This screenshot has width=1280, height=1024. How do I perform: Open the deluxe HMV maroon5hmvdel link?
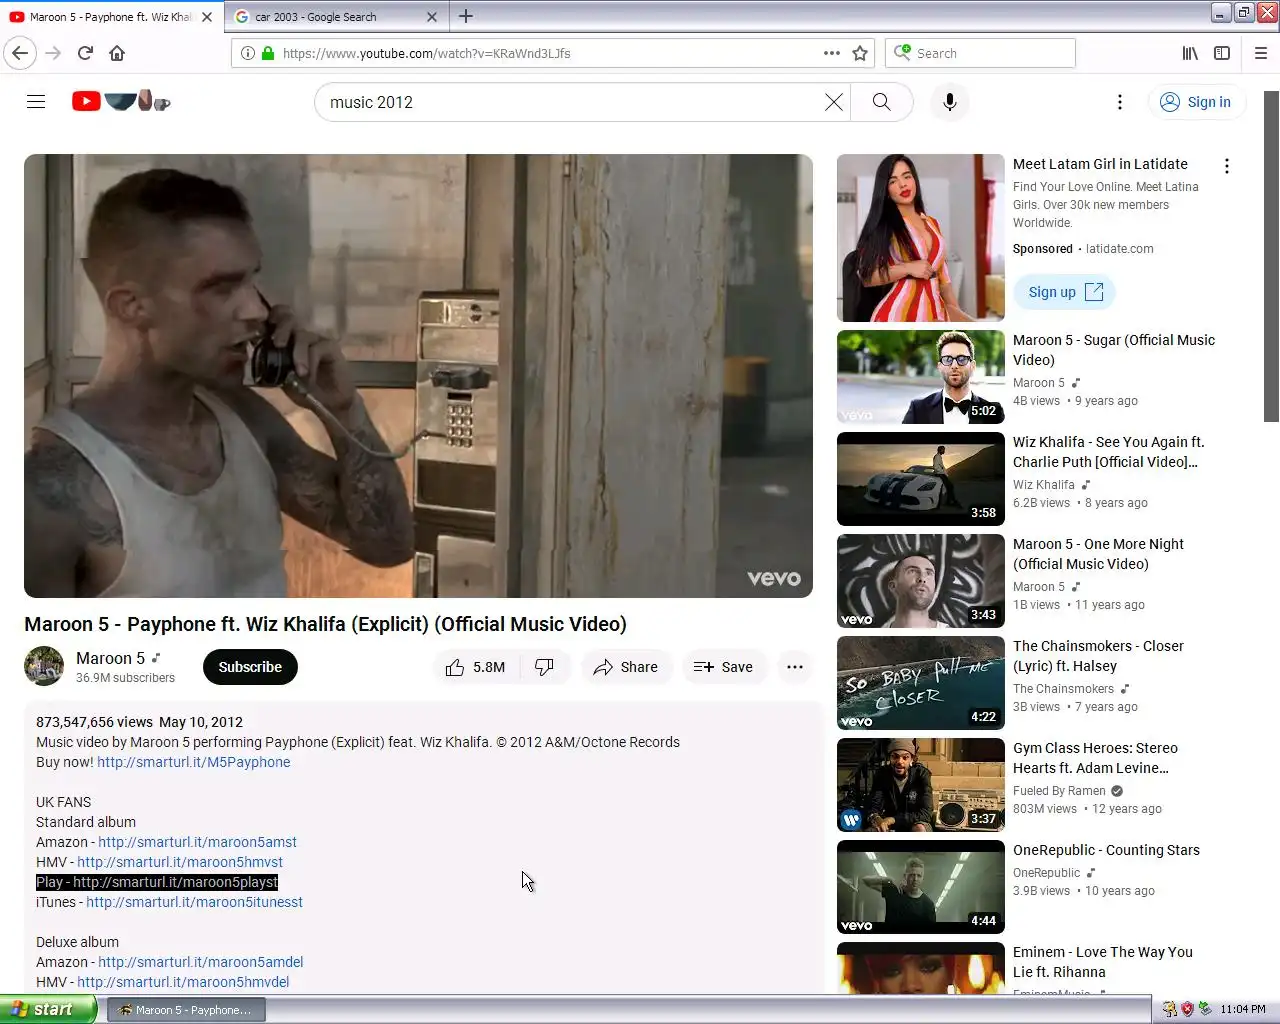click(183, 982)
